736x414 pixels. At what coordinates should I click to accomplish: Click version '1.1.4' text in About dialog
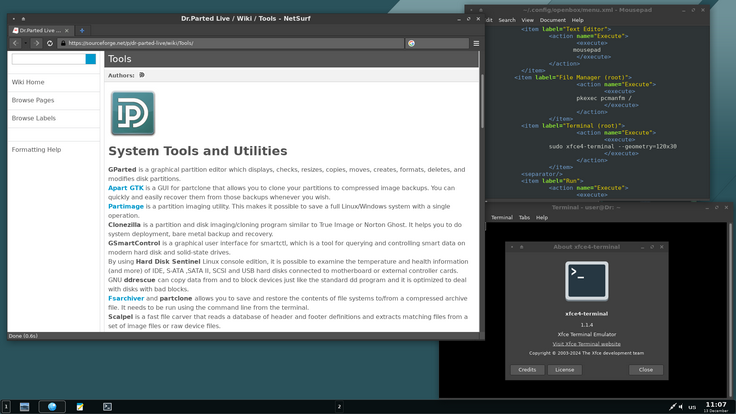point(587,325)
